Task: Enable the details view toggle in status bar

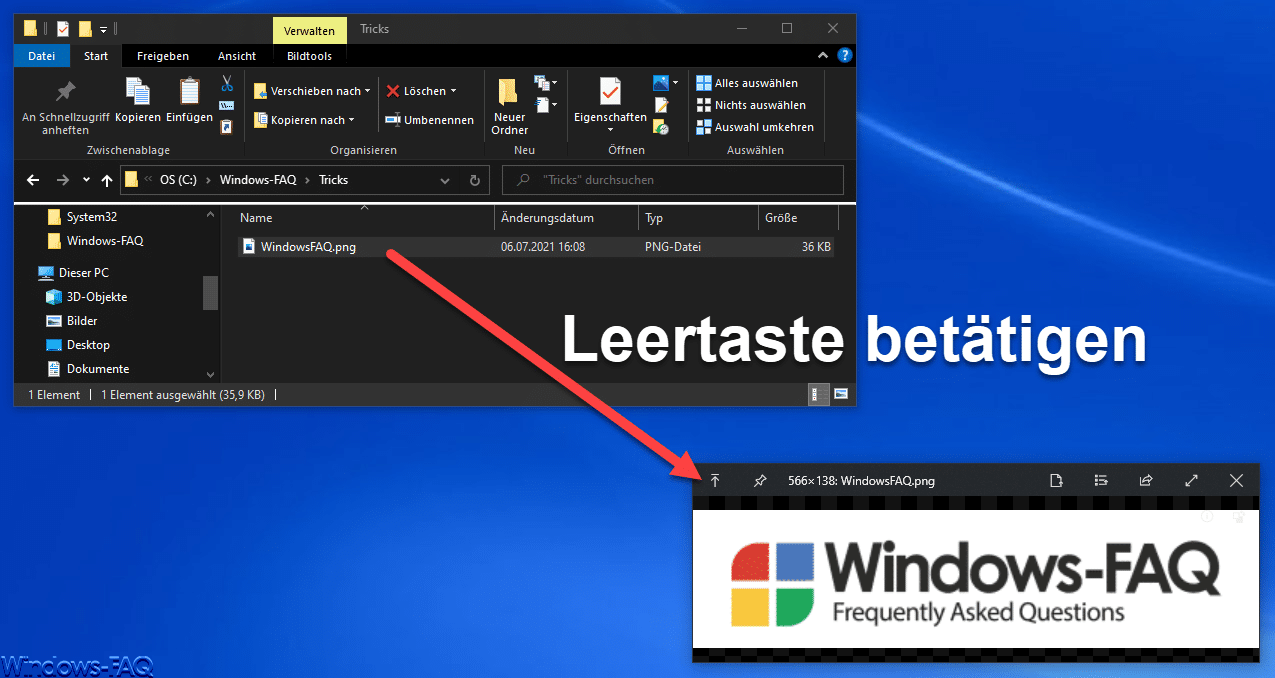Action: click(x=818, y=394)
